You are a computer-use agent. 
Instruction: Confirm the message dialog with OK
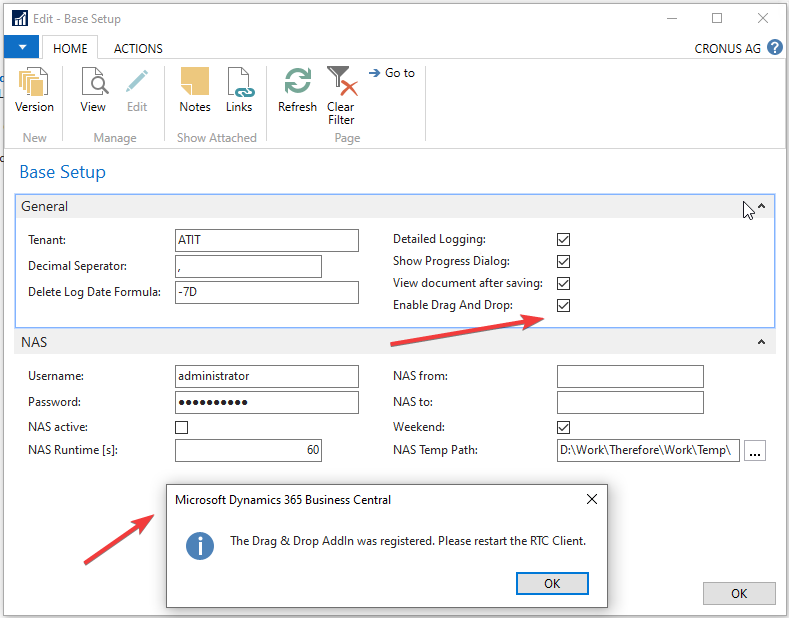pyautogui.click(x=552, y=583)
